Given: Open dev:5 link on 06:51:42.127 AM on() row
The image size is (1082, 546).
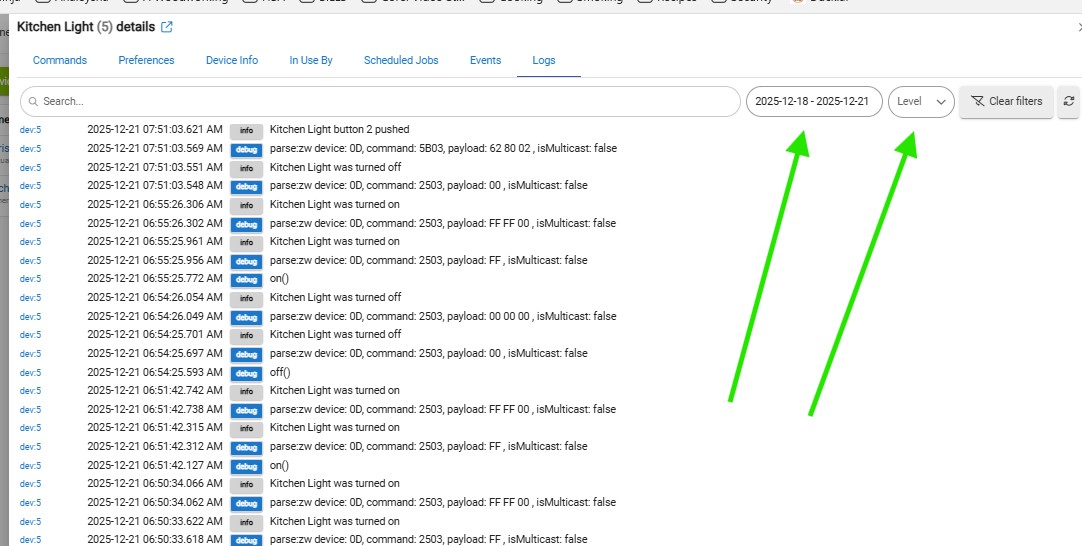Looking at the screenshot, I should click(x=30, y=466).
